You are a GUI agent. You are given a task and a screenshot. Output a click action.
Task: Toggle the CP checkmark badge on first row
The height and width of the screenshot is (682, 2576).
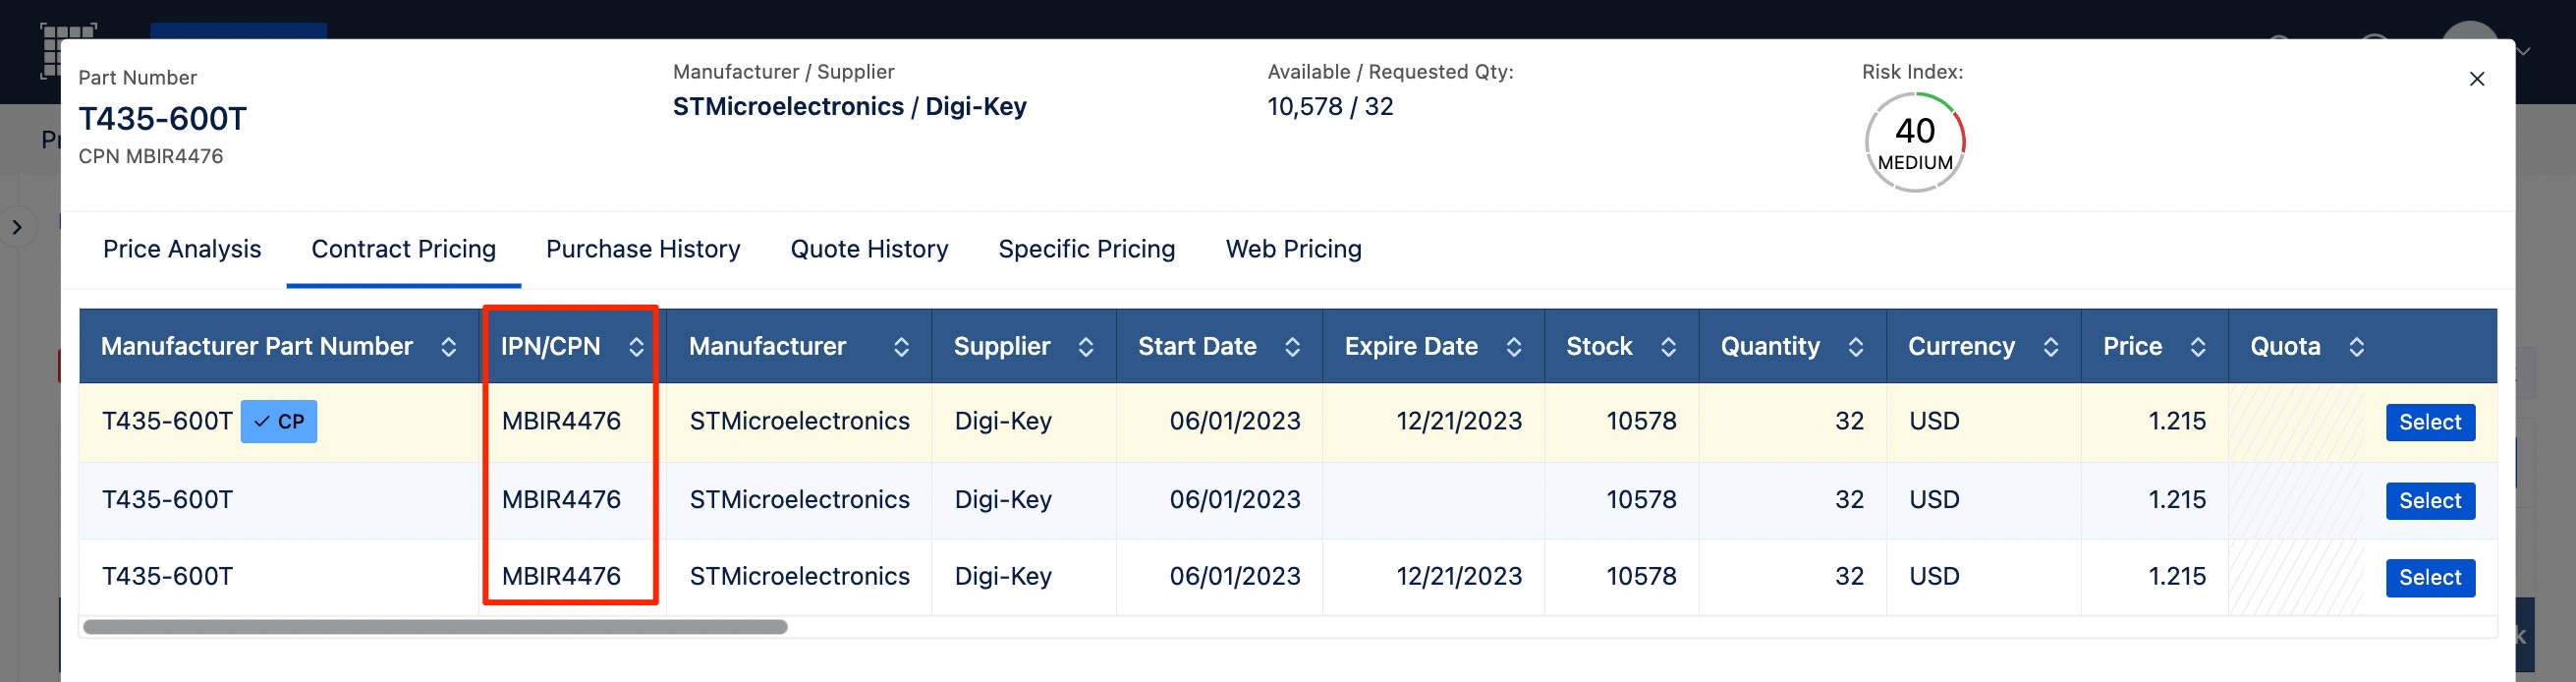coord(279,422)
